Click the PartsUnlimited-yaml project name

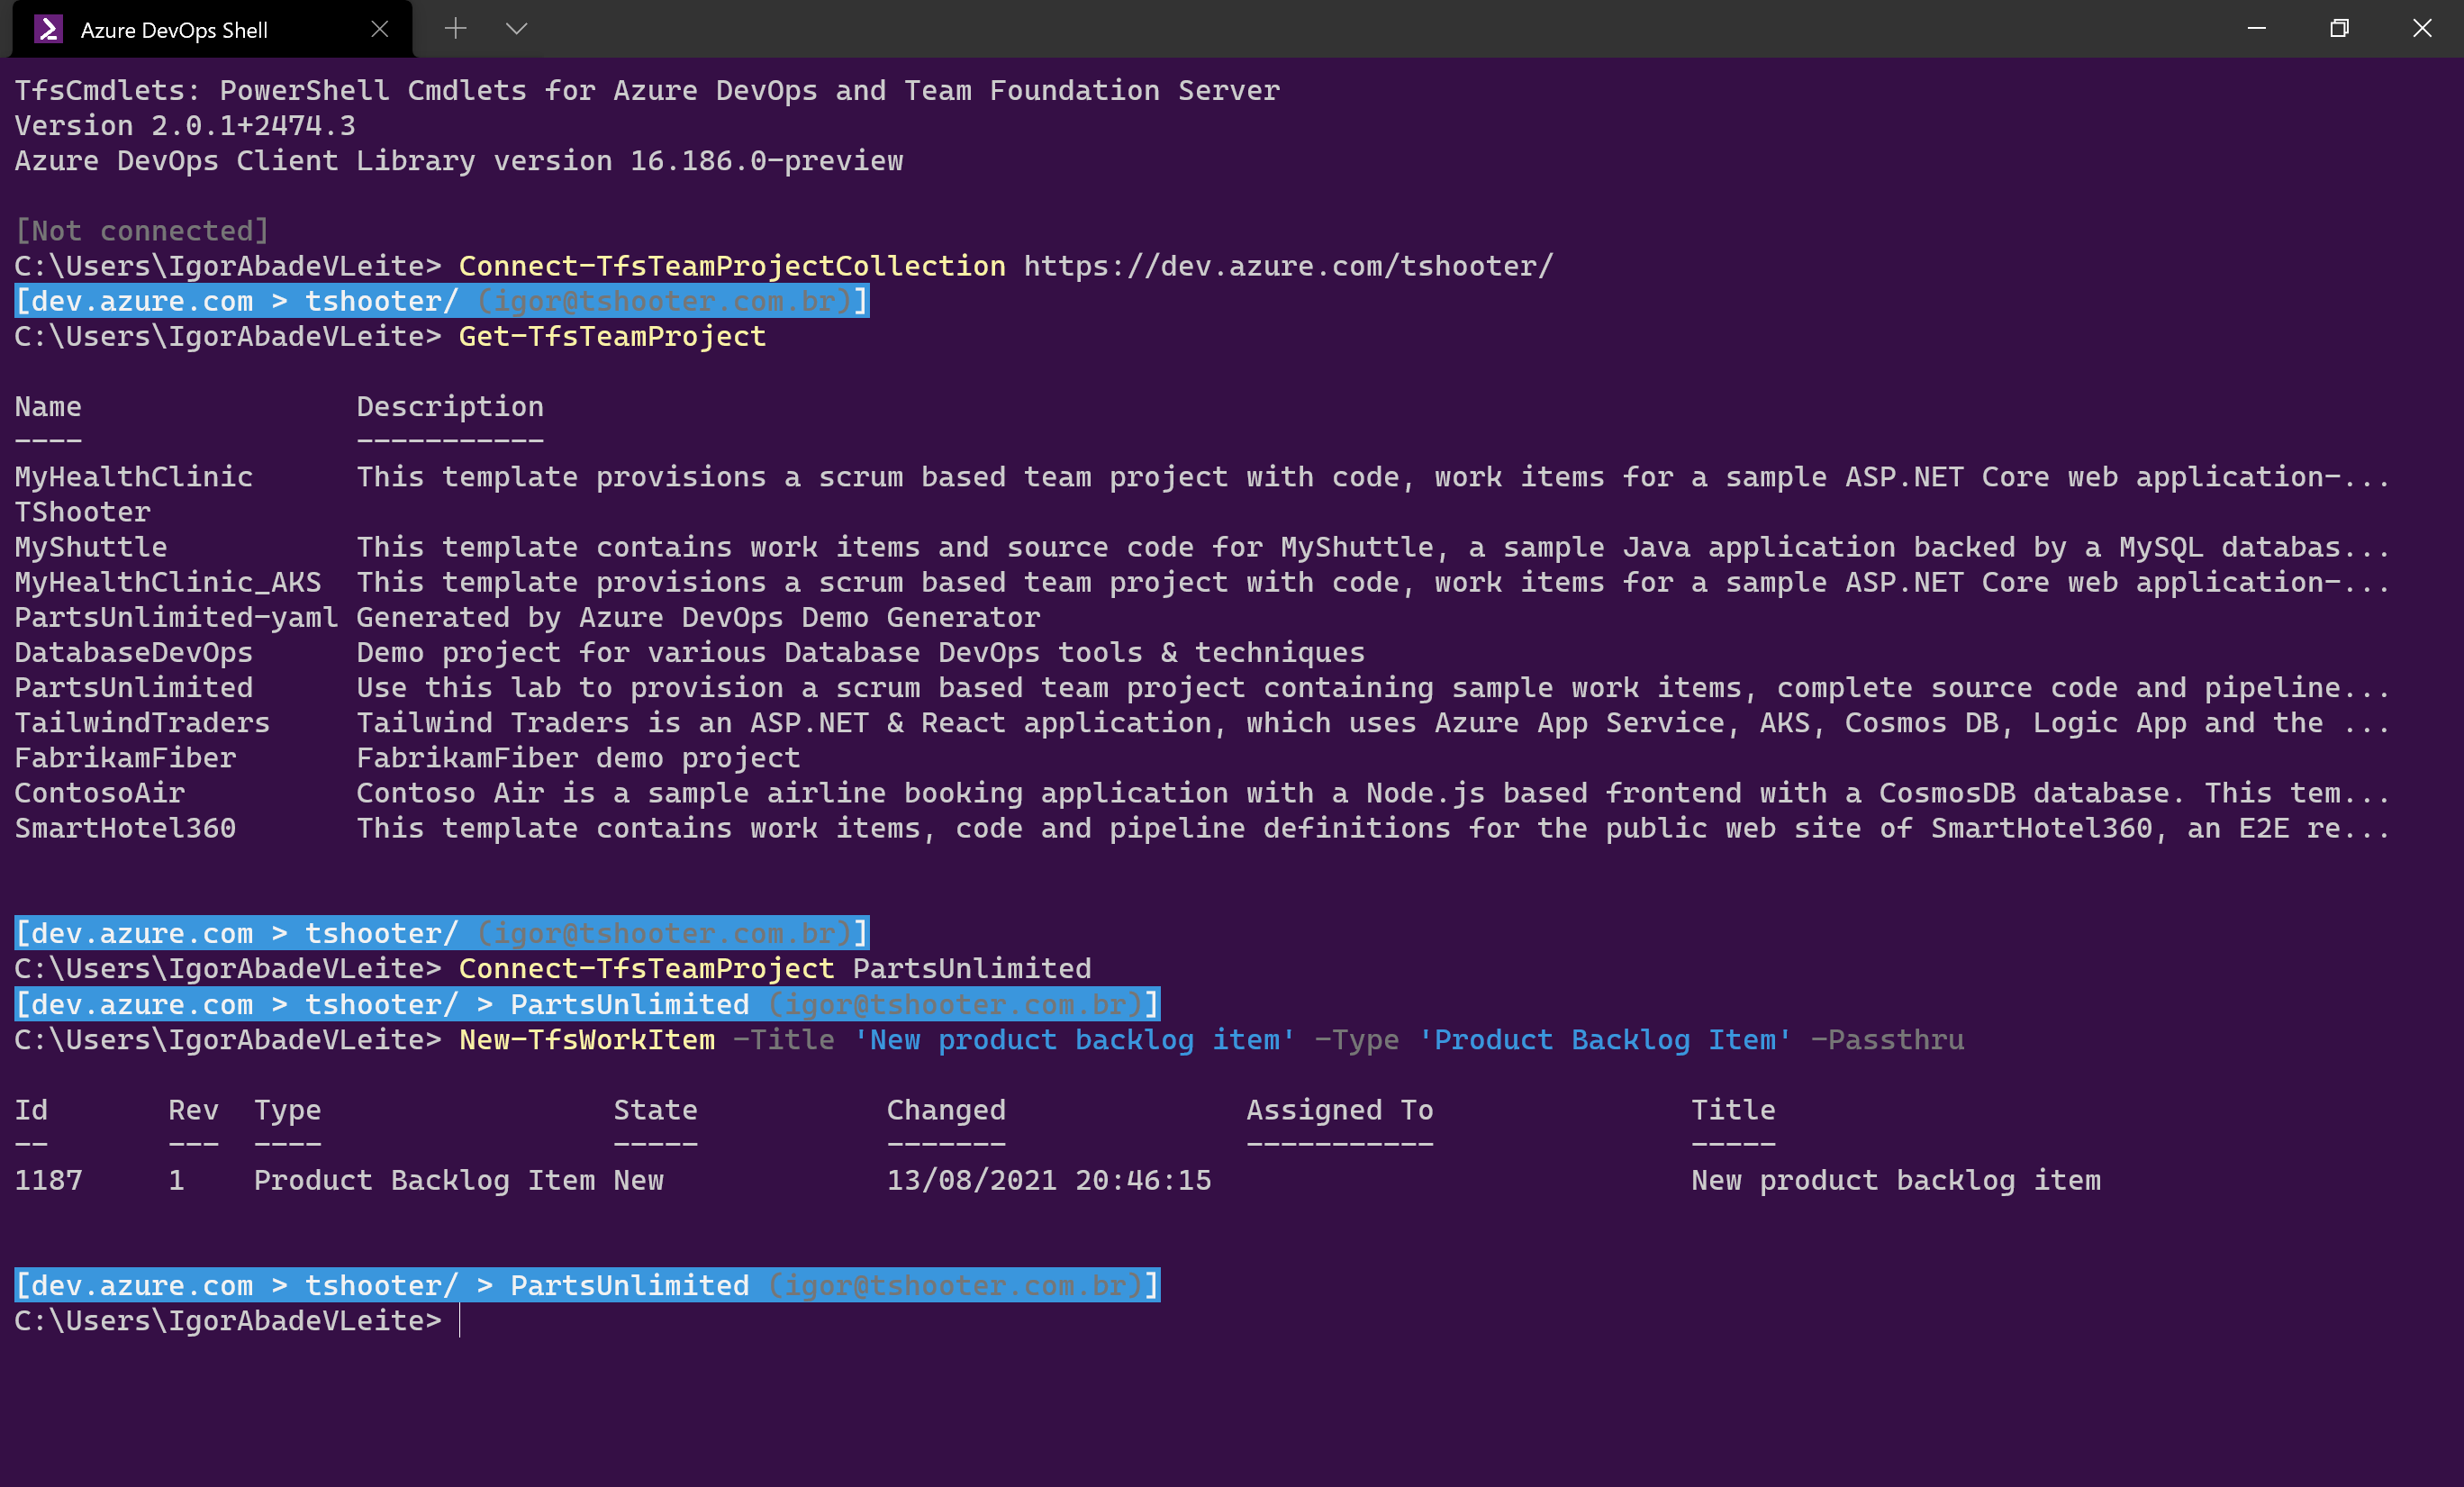176,617
